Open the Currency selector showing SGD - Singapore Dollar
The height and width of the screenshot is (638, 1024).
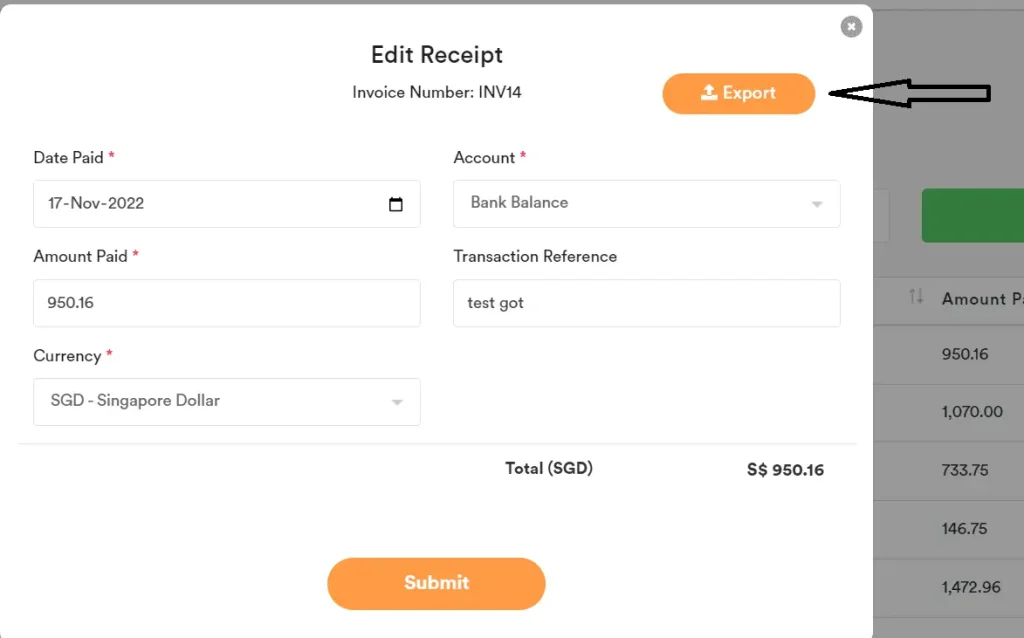226,402
